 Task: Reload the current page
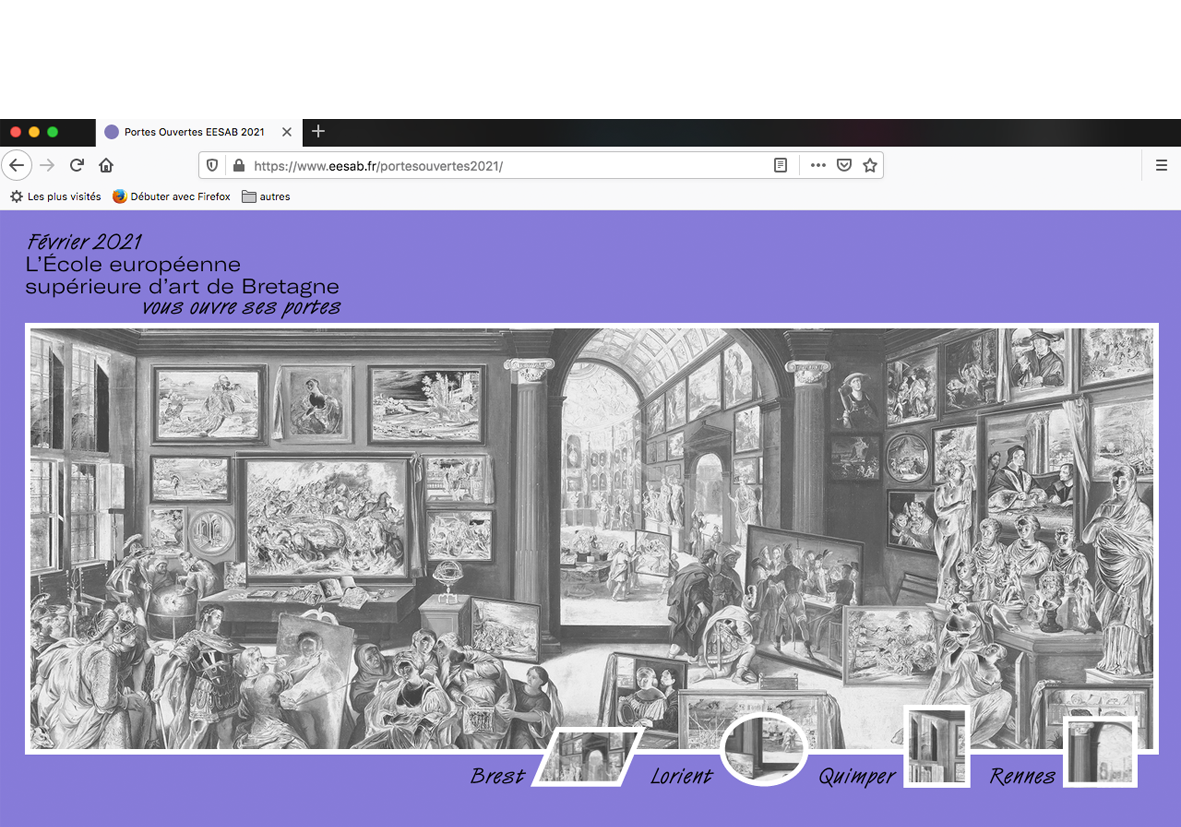pos(76,165)
